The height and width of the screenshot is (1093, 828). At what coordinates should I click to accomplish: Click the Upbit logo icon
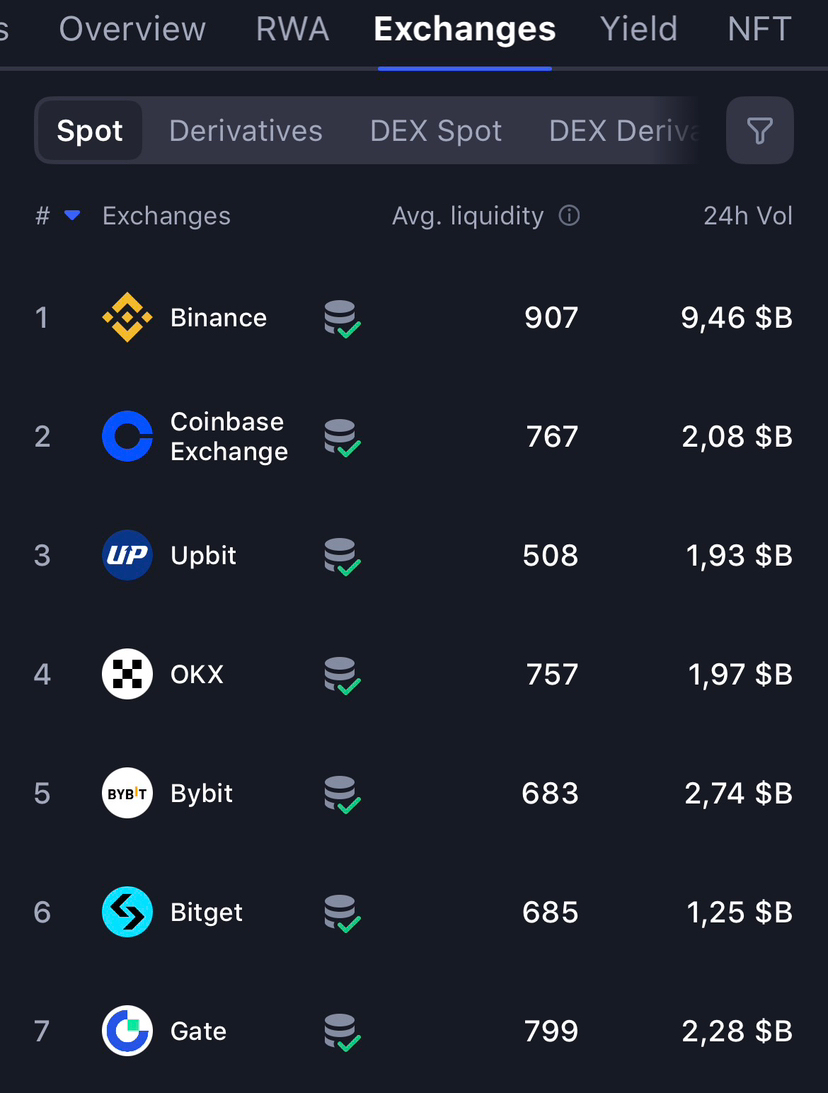click(x=127, y=555)
